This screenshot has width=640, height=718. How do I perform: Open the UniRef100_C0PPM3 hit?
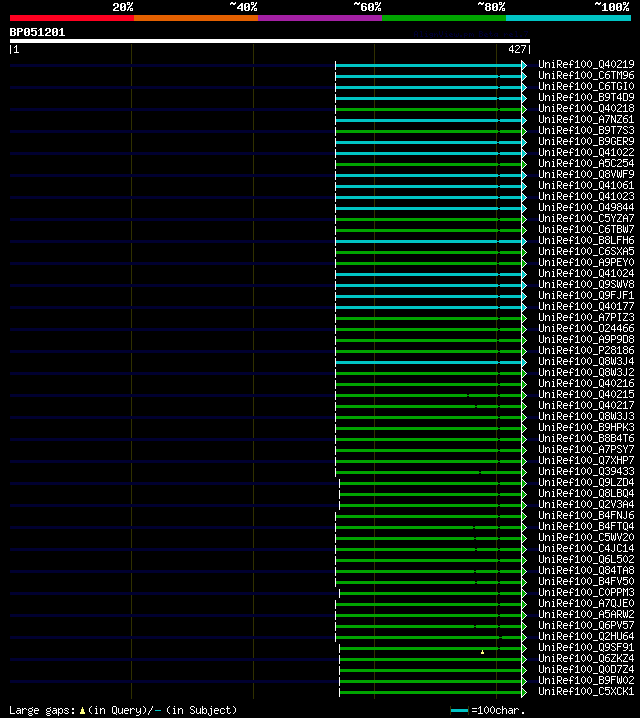click(586, 592)
